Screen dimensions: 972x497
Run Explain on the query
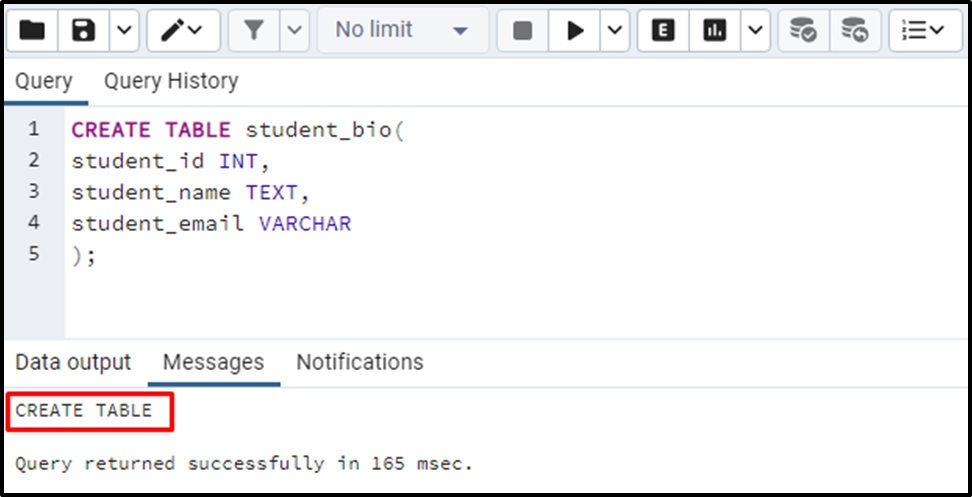click(663, 30)
